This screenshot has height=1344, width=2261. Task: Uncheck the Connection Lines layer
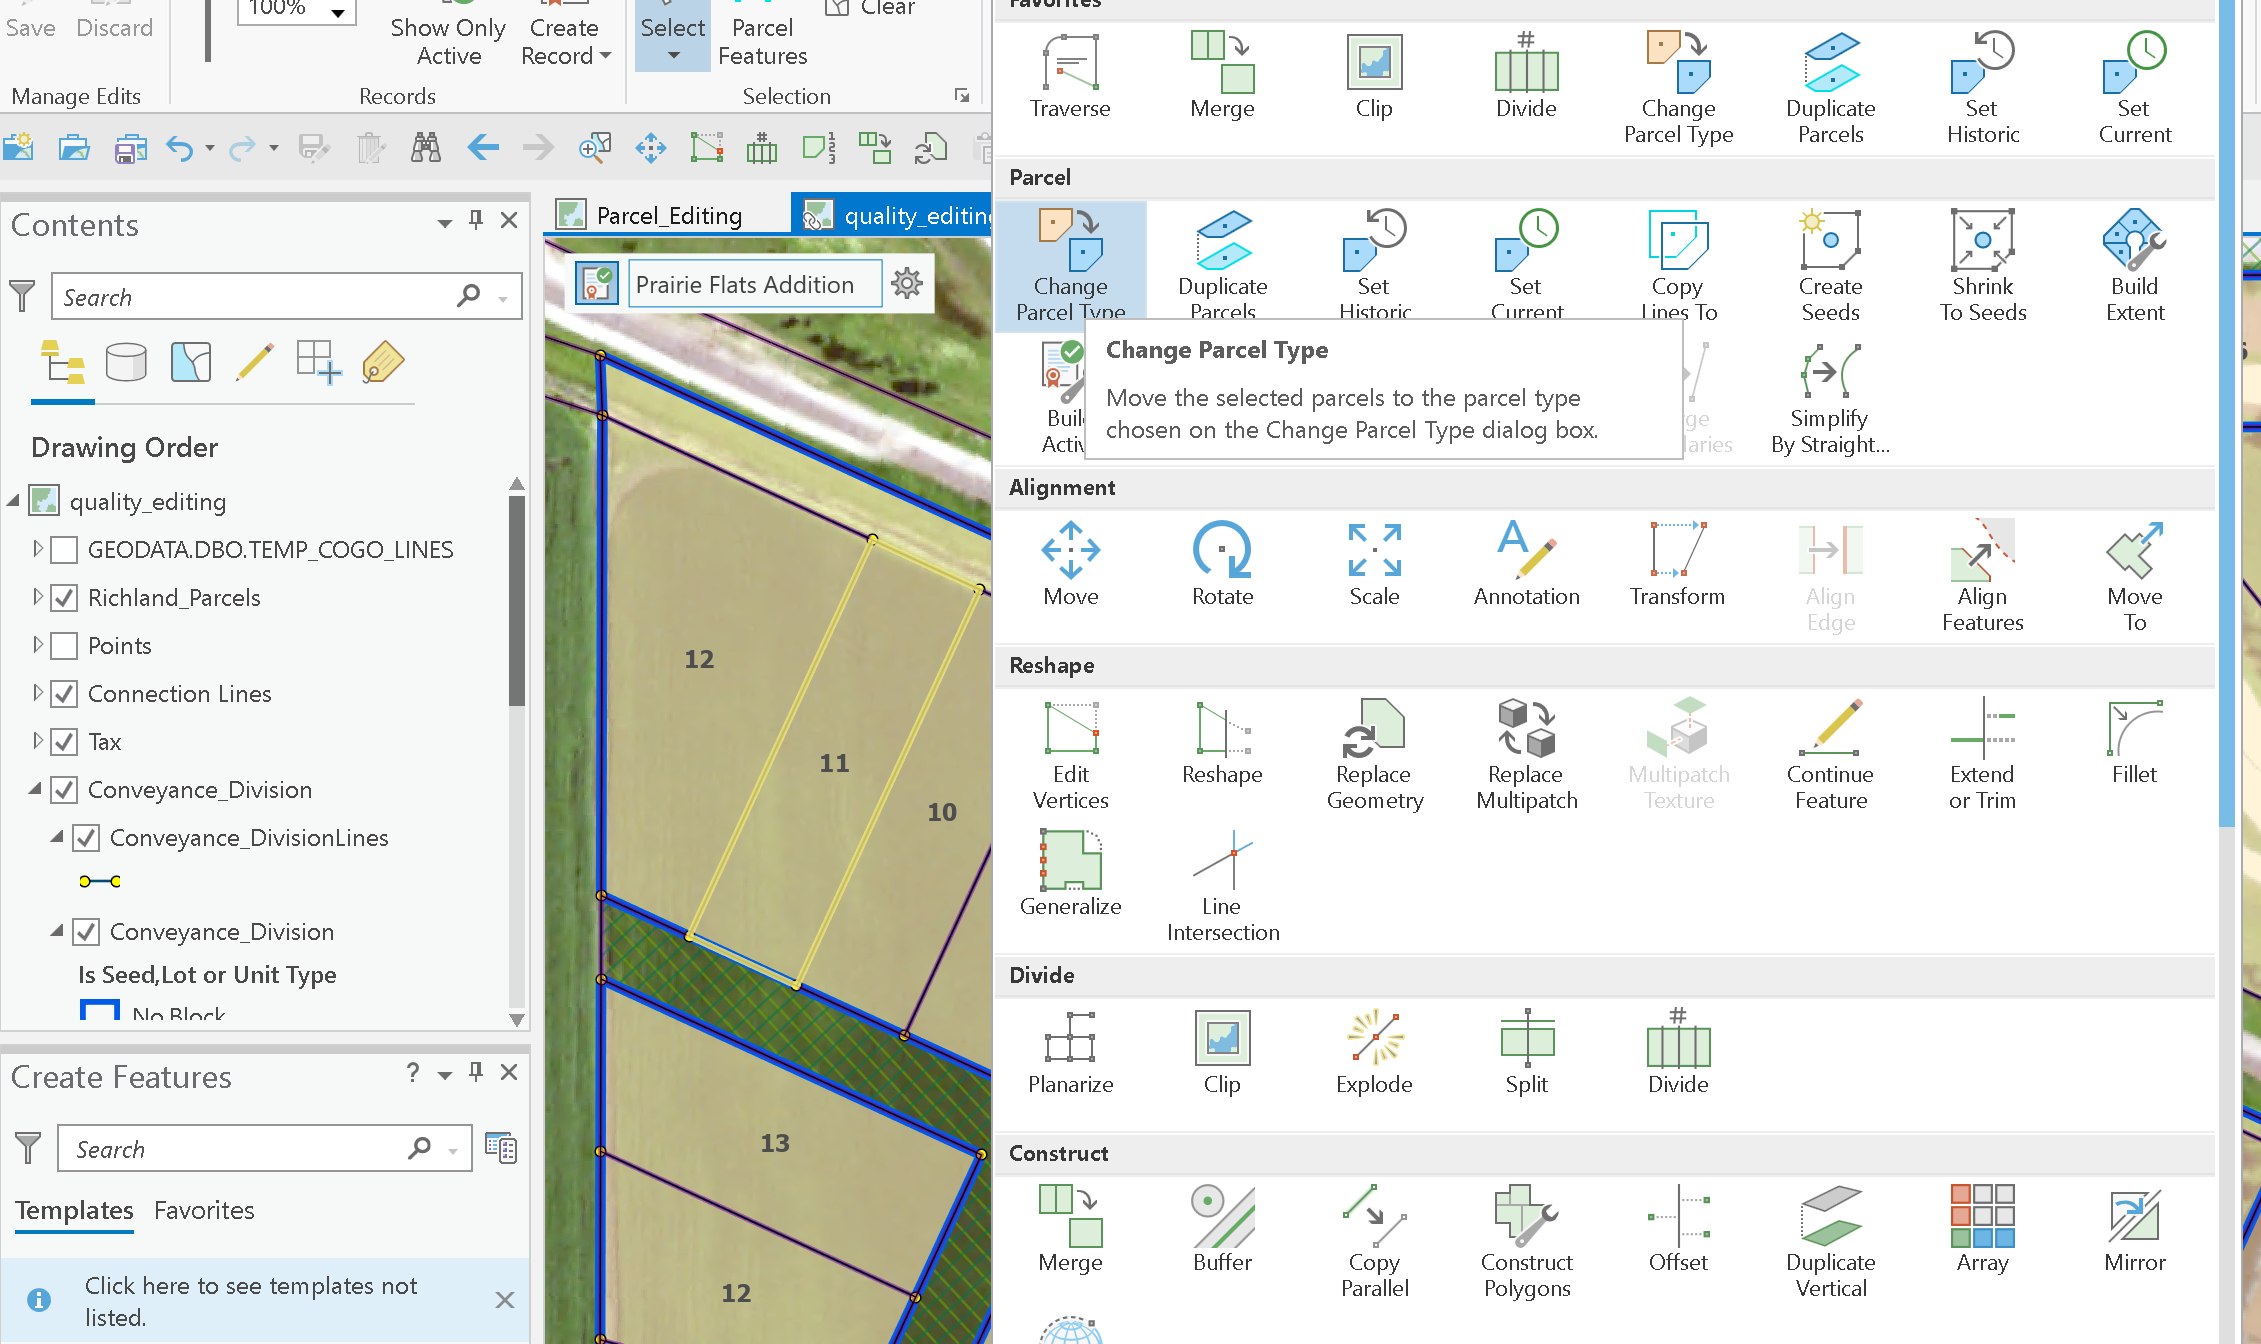click(x=63, y=693)
